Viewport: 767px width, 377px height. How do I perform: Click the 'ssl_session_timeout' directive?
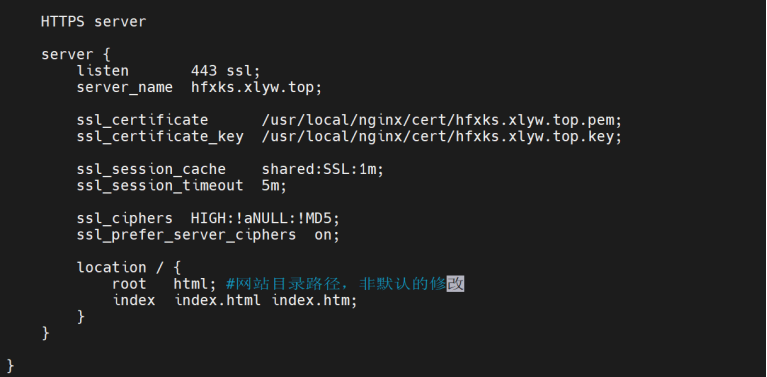click(160, 186)
